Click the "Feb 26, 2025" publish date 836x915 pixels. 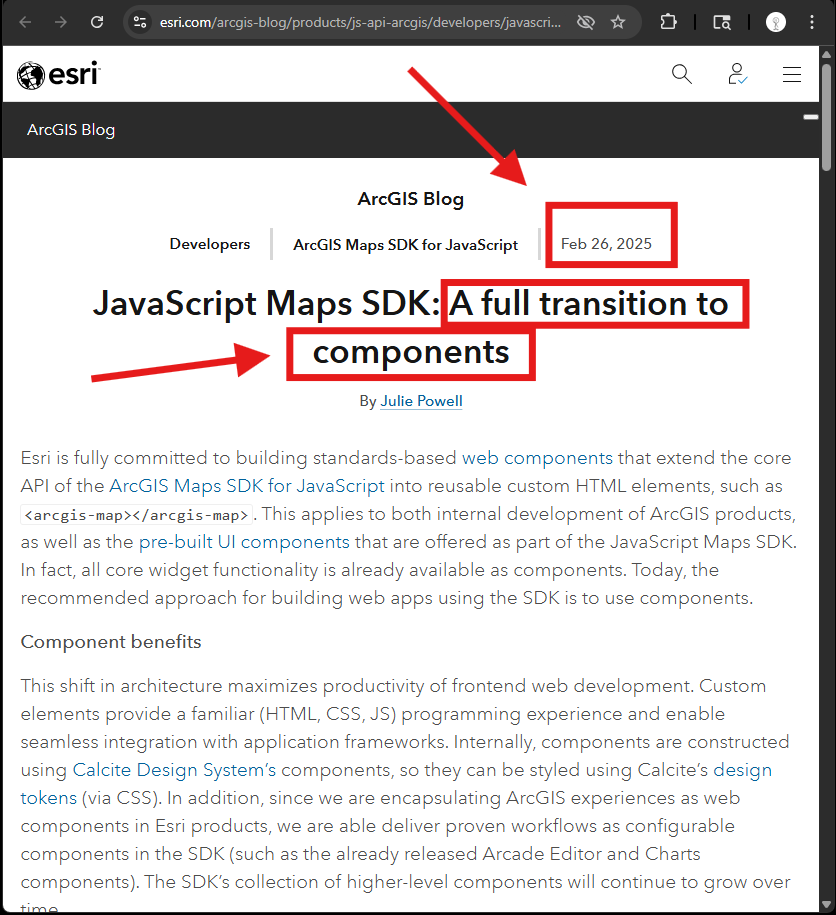tap(606, 244)
